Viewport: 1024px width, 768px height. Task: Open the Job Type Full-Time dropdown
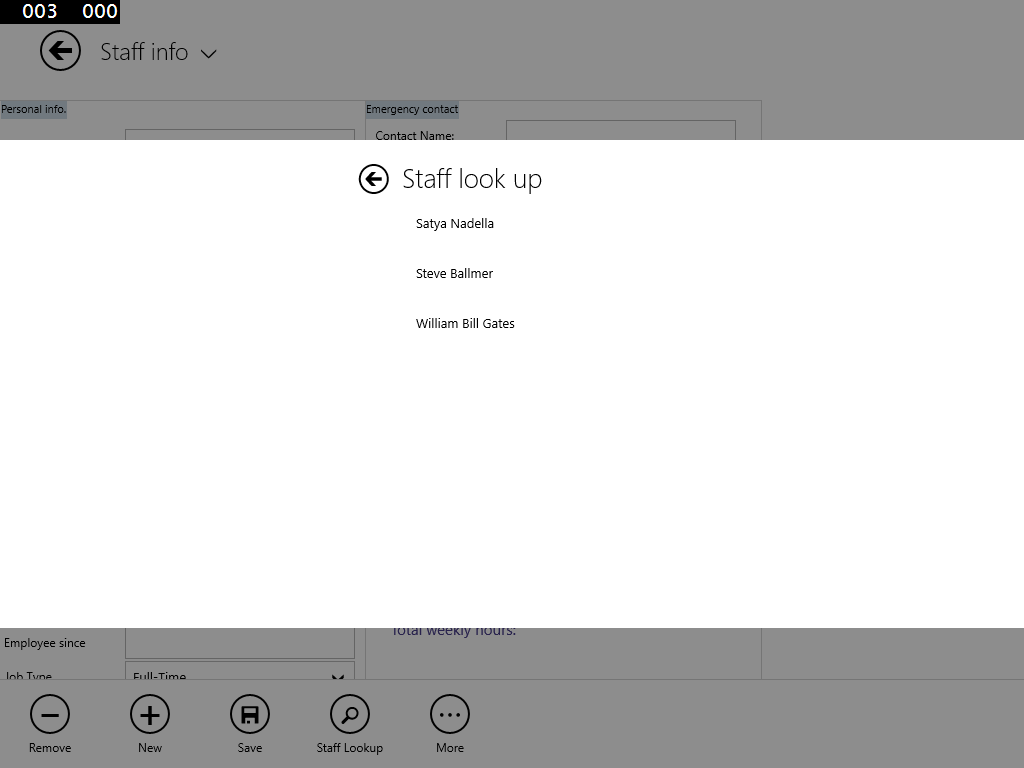click(x=240, y=671)
